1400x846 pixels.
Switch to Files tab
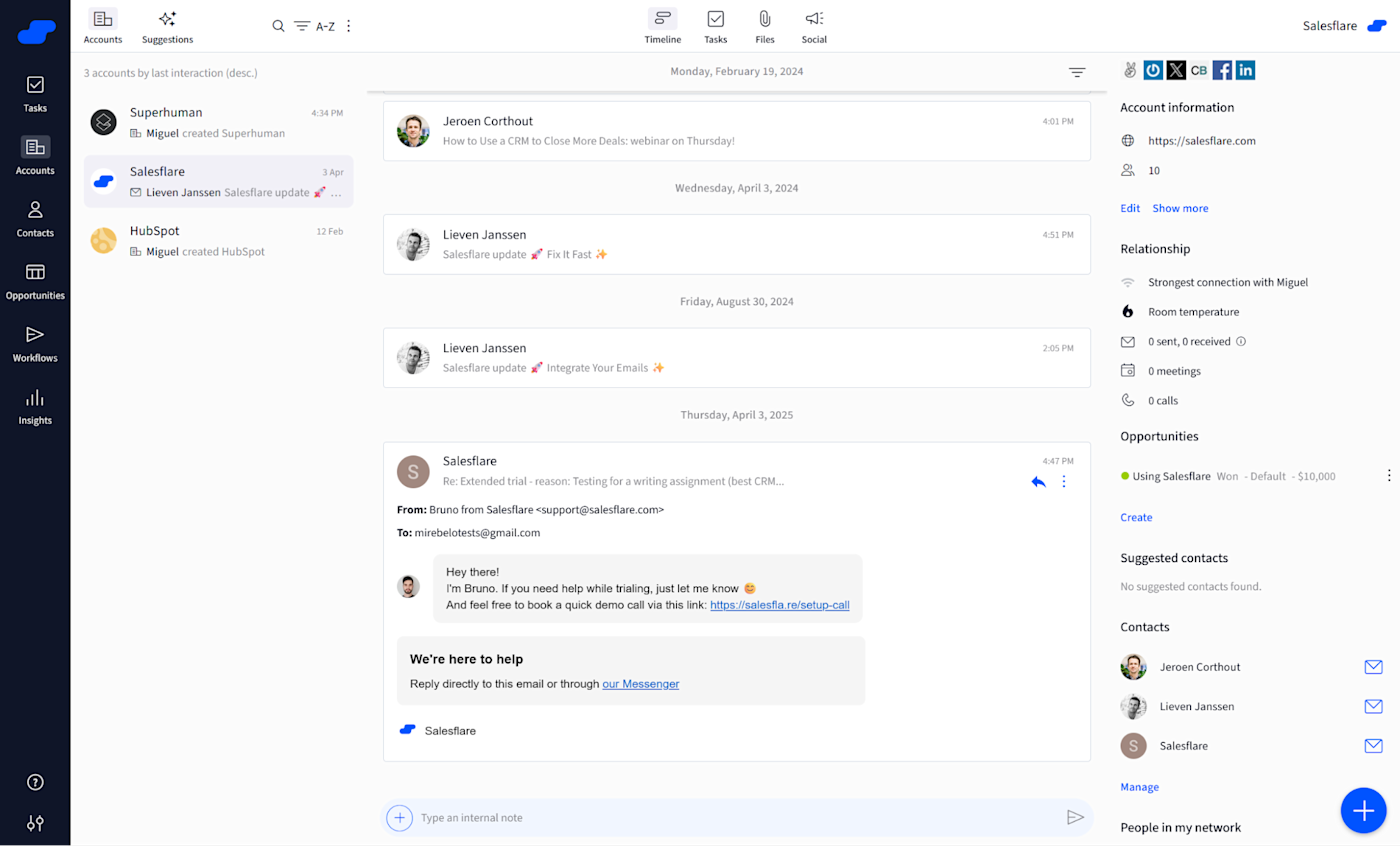click(x=764, y=27)
